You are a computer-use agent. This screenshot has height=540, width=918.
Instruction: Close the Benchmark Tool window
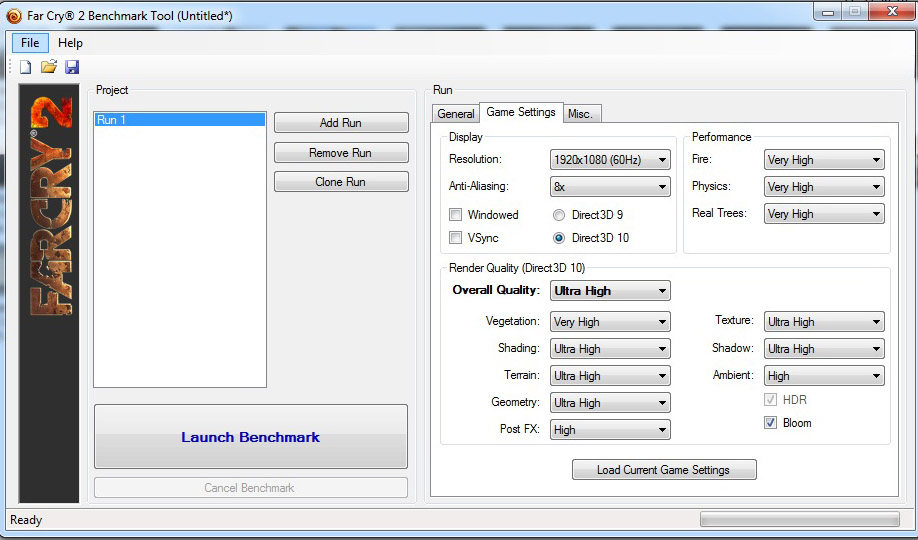point(892,11)
